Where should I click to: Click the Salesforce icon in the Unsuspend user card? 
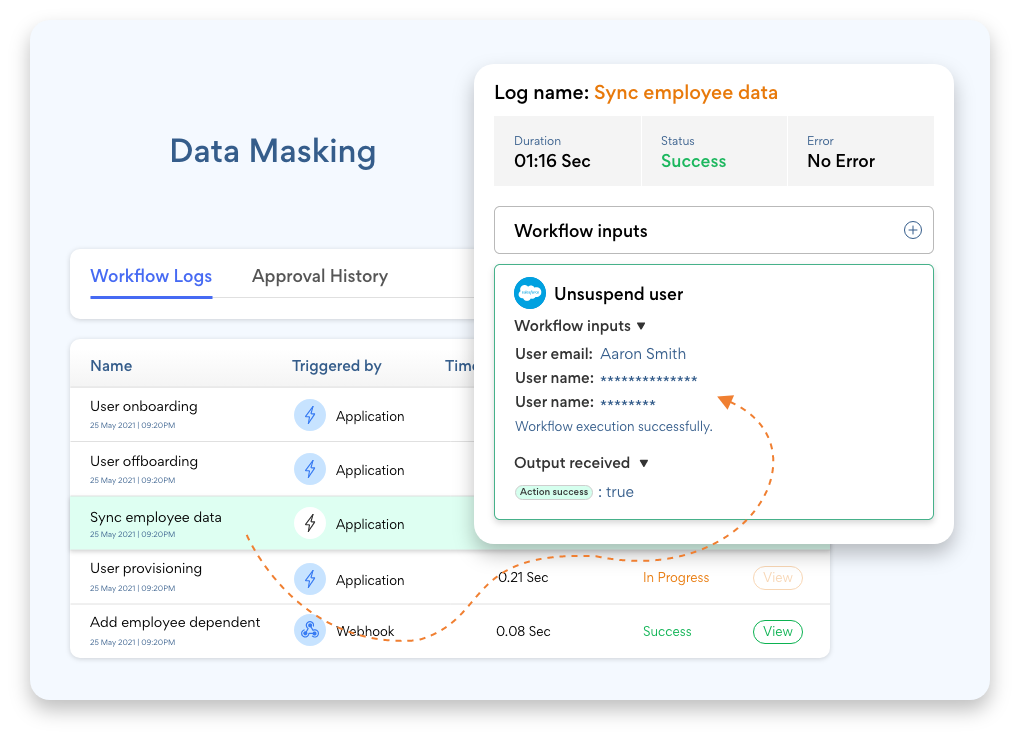click(530, 293)
